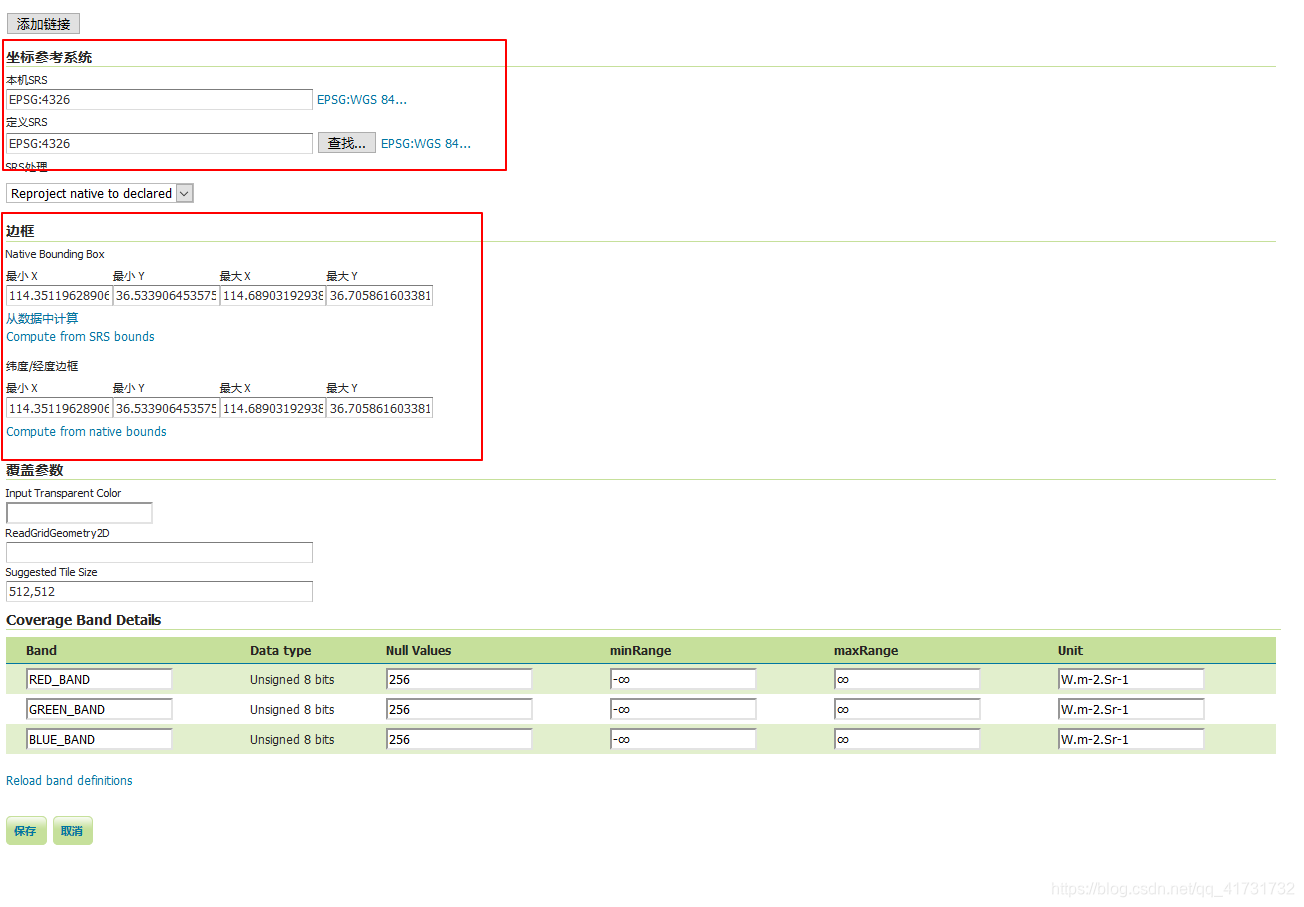
Task: Click RED_BAND minRange field
Action: tap(683, 680)
